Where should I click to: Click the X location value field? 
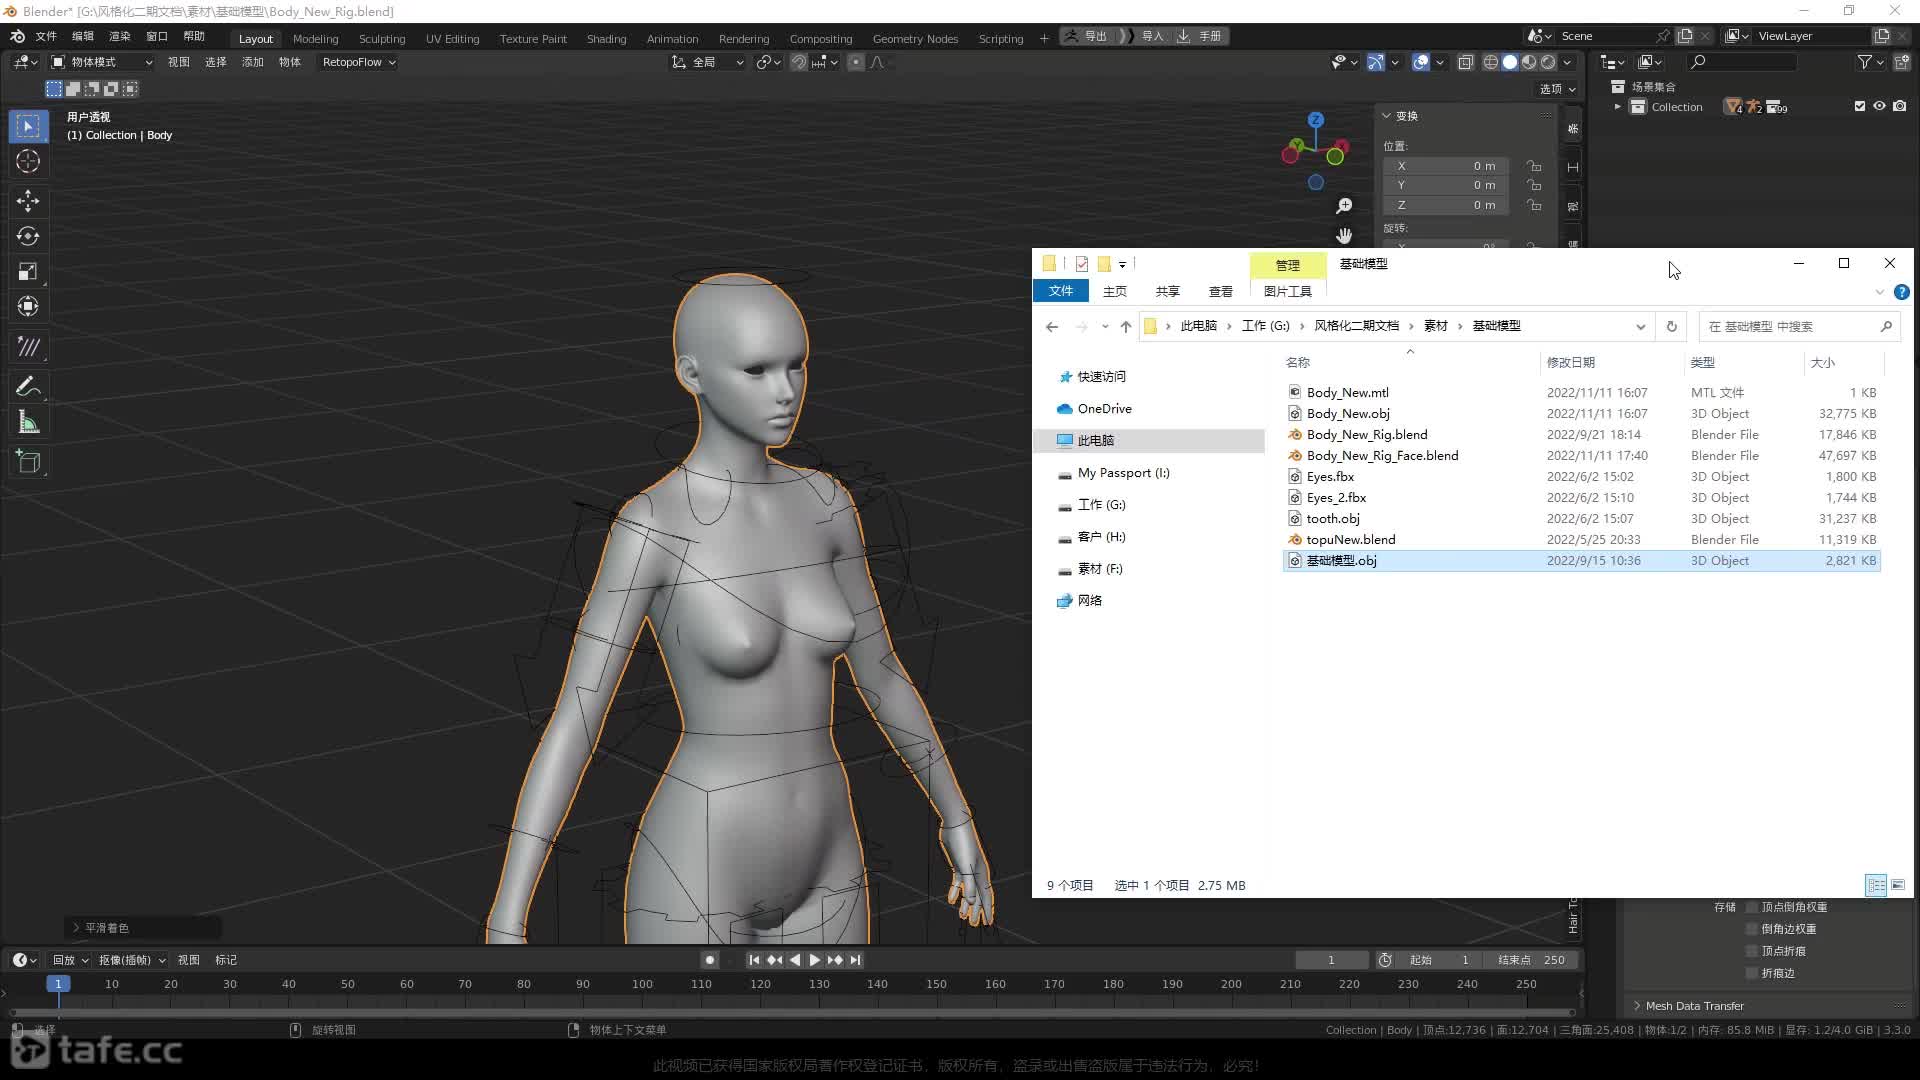pos(1446,166)
